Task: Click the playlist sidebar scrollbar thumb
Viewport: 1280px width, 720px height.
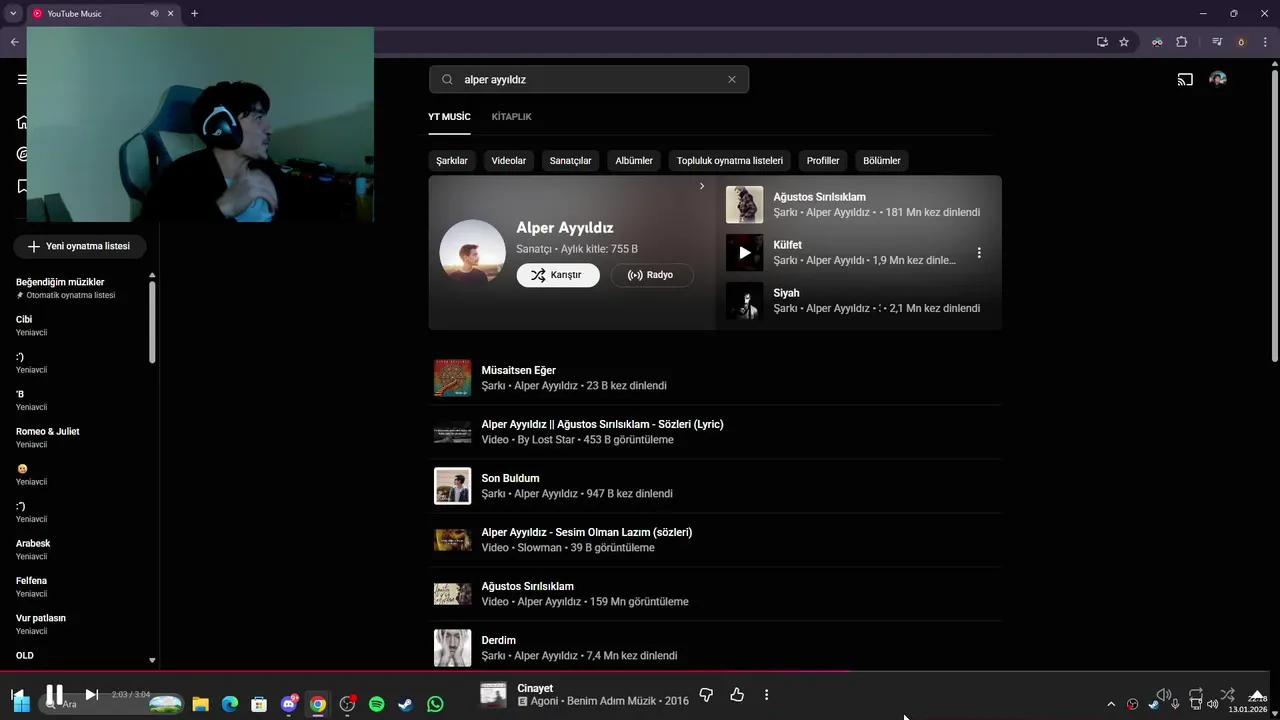Action: coord(152,322)
